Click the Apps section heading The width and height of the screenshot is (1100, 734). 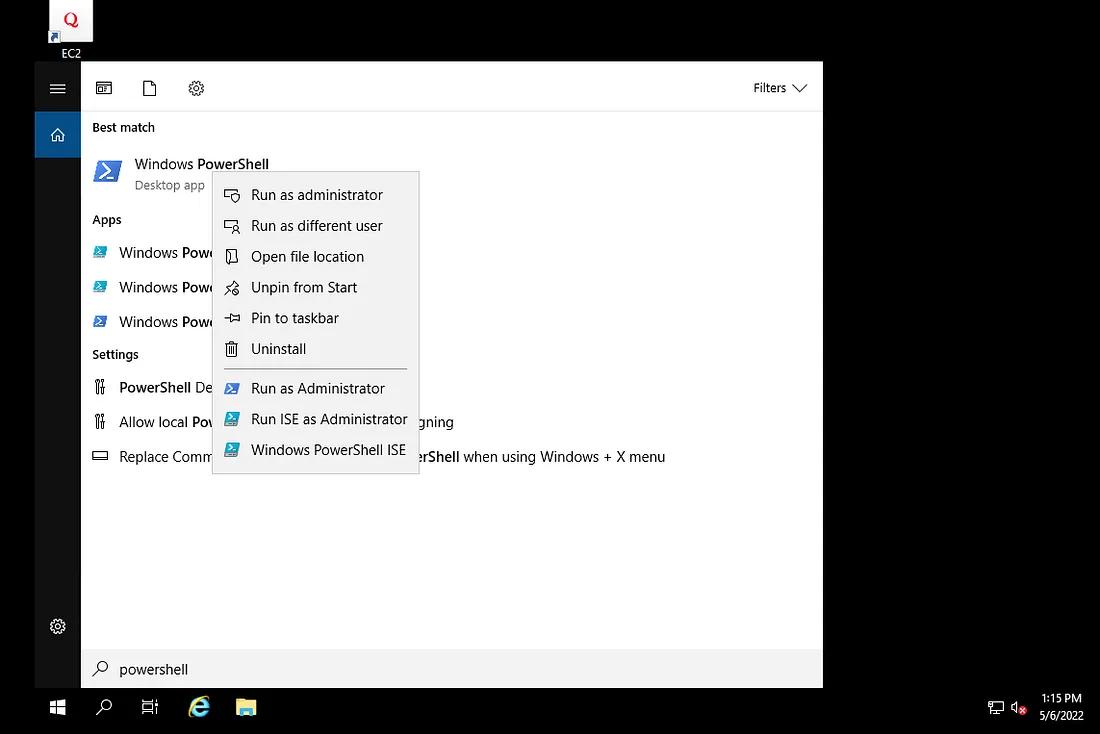[x=107, y=220]
